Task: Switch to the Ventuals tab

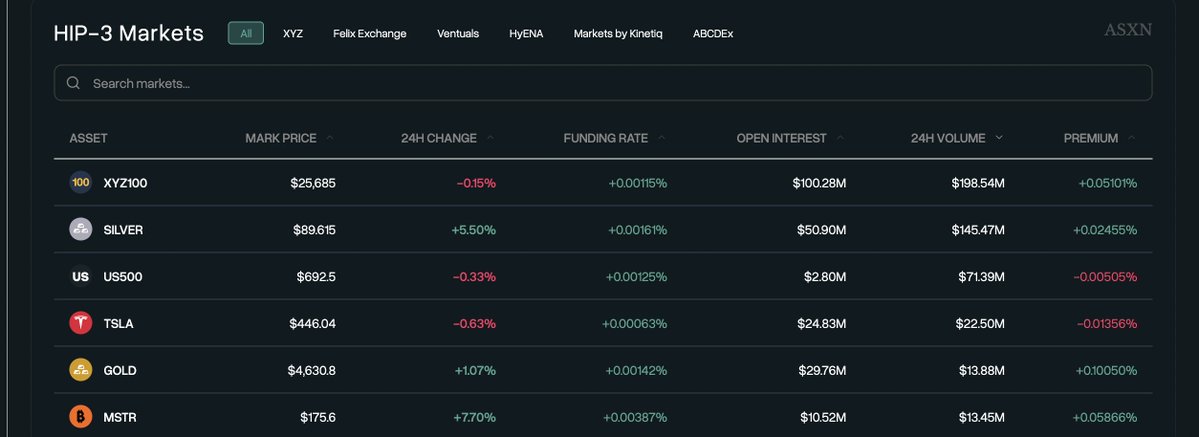Action: (458, 34)
